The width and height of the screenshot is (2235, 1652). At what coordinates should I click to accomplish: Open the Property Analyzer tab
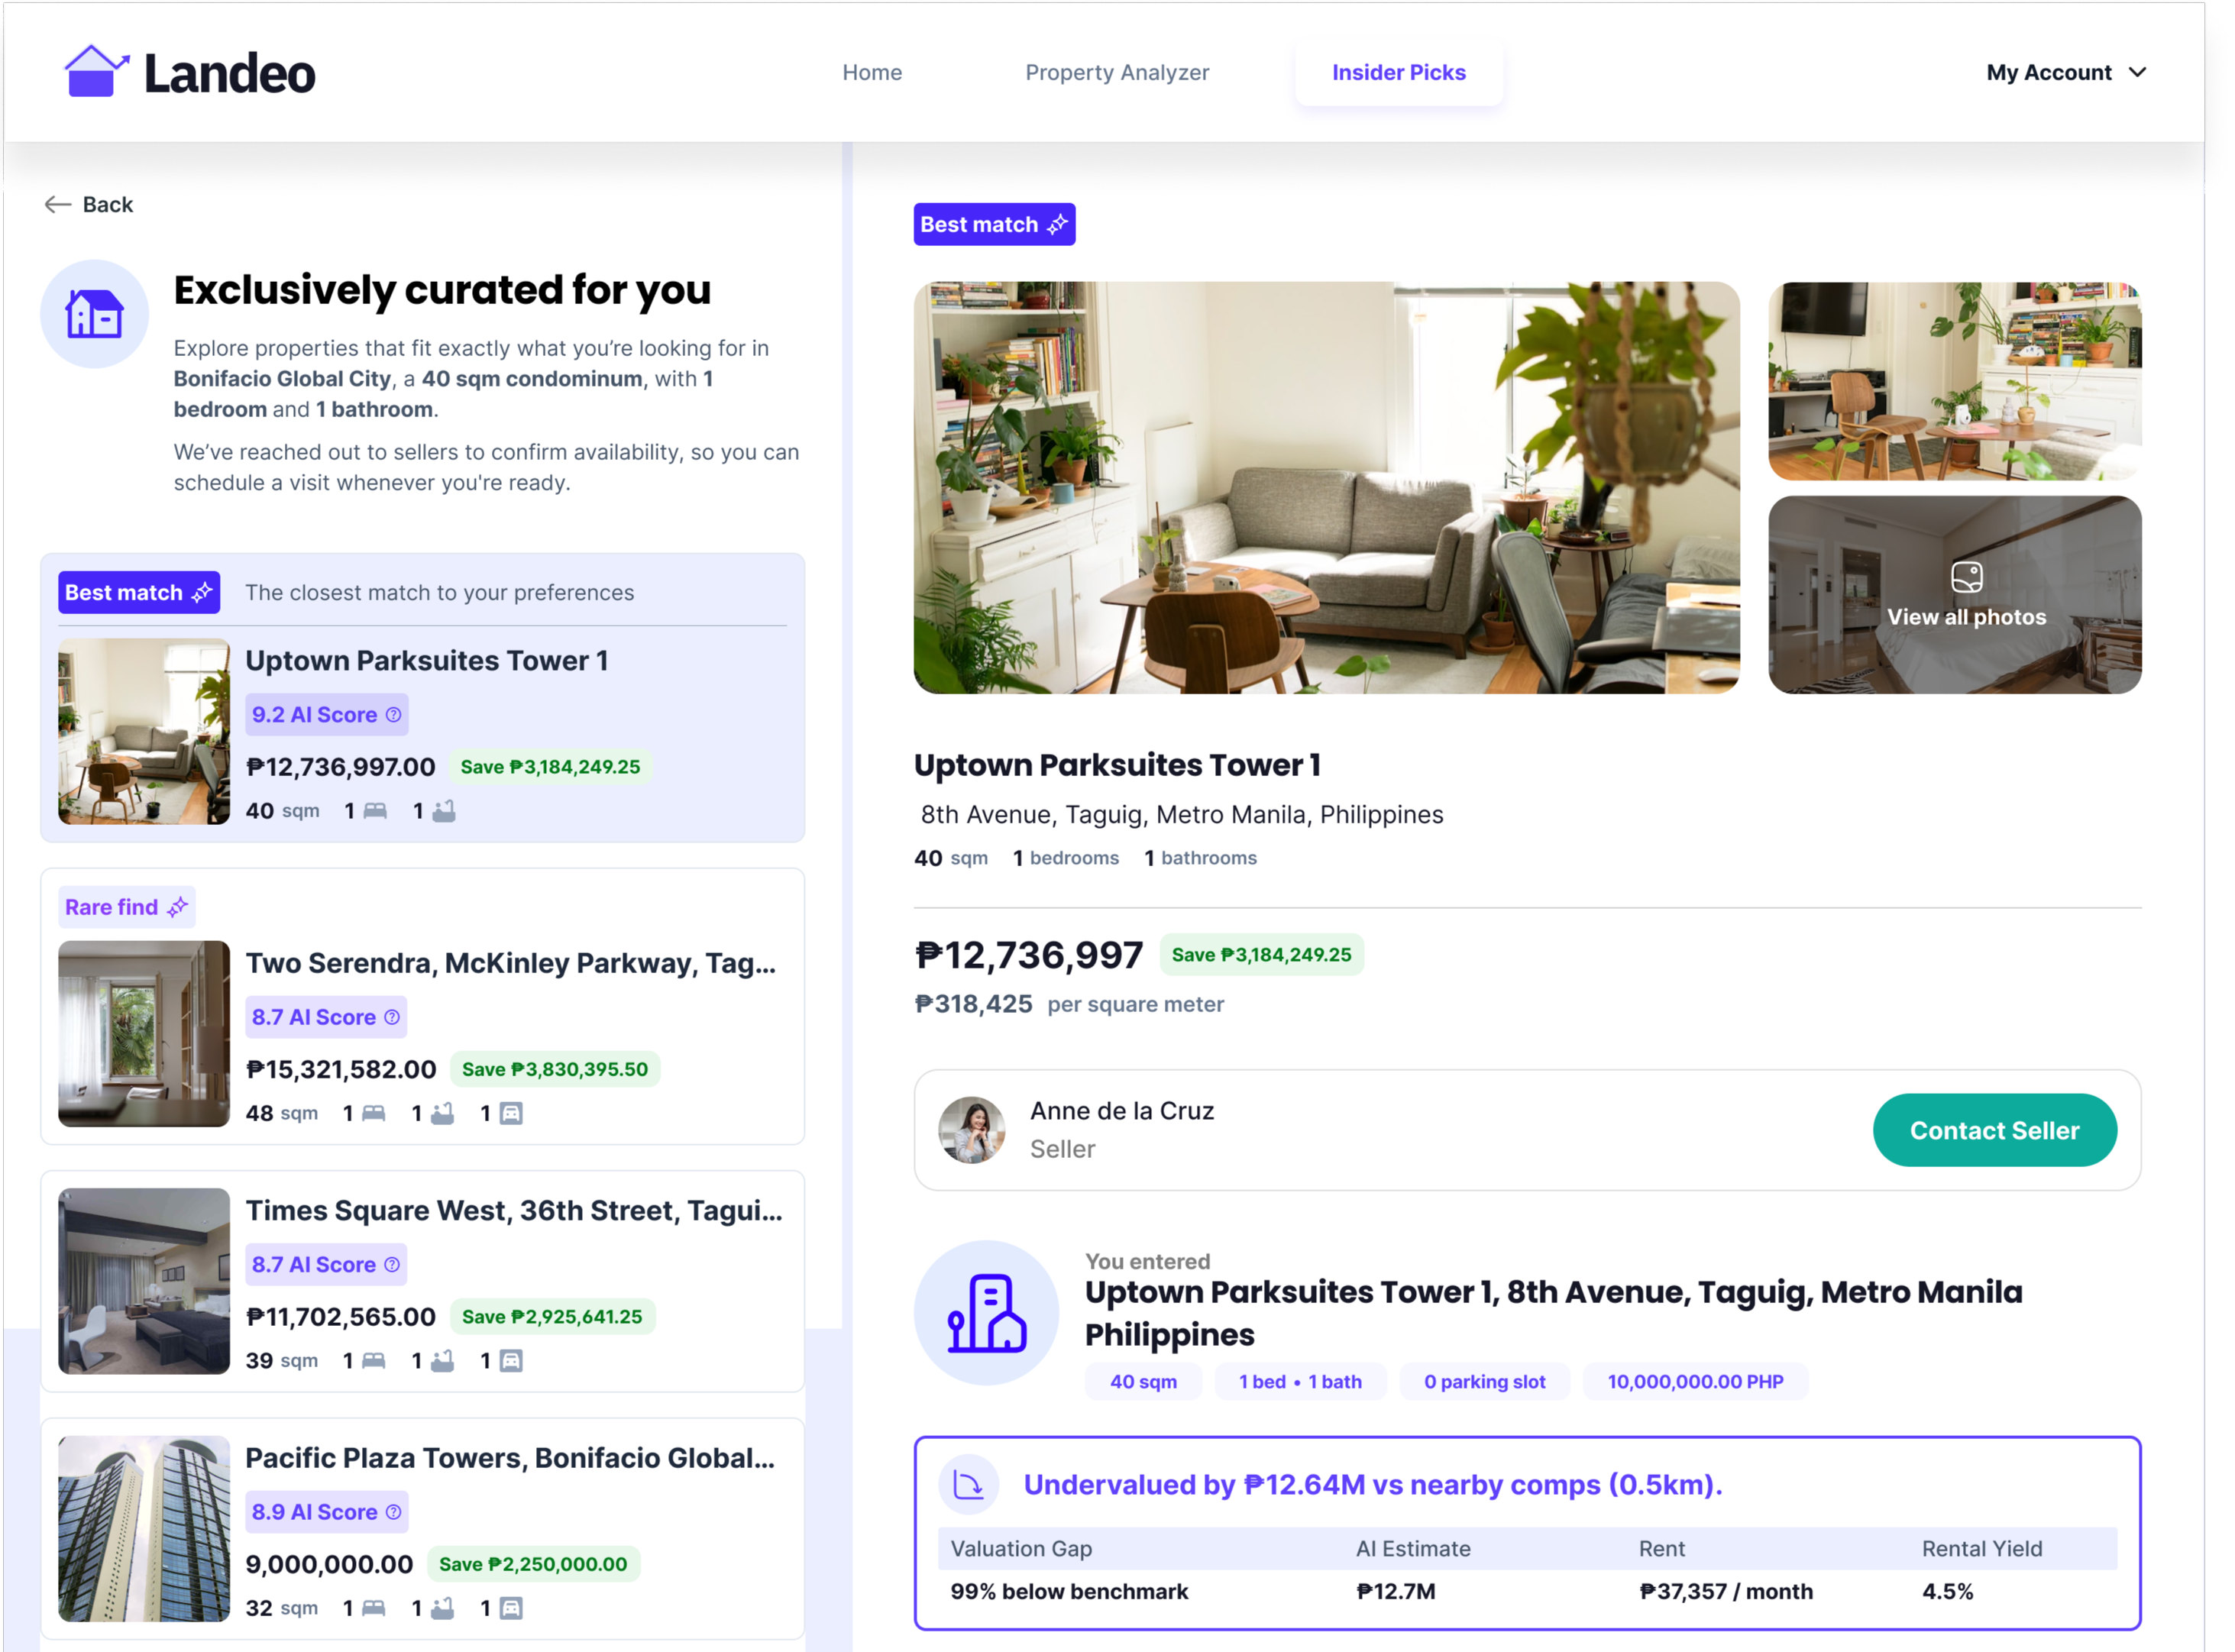point(1116,73)
